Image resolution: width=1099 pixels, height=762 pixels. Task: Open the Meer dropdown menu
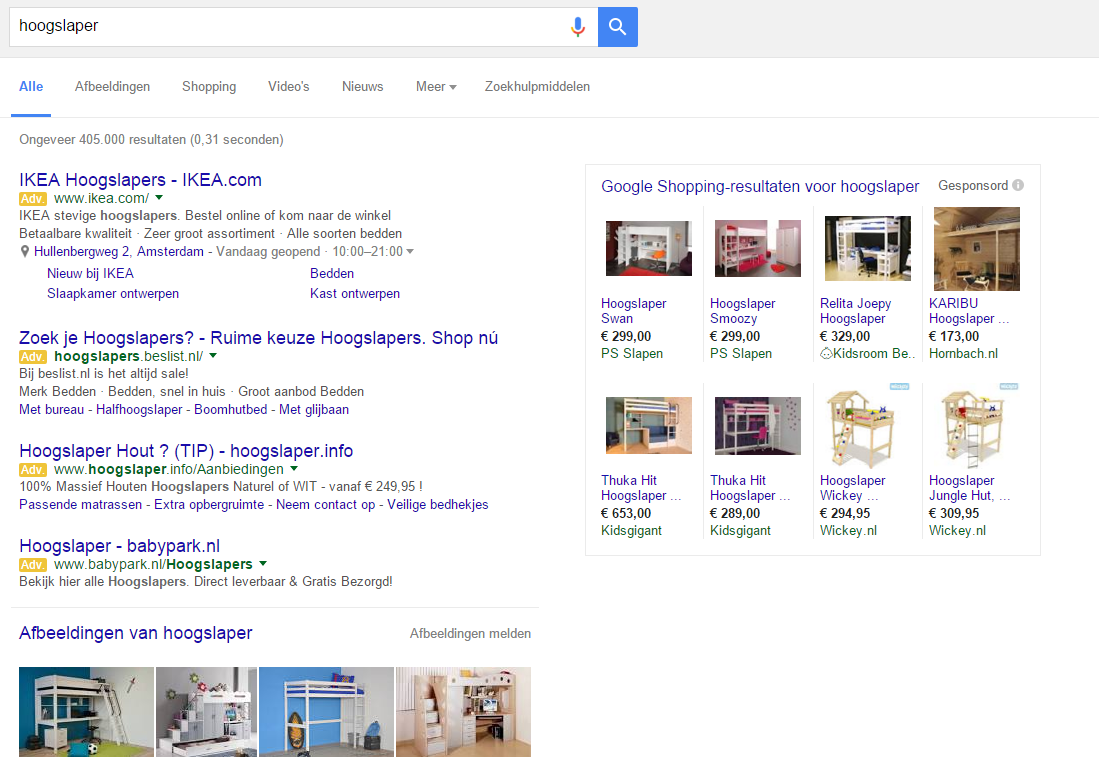pyautogui.click(x=436, y=86)
